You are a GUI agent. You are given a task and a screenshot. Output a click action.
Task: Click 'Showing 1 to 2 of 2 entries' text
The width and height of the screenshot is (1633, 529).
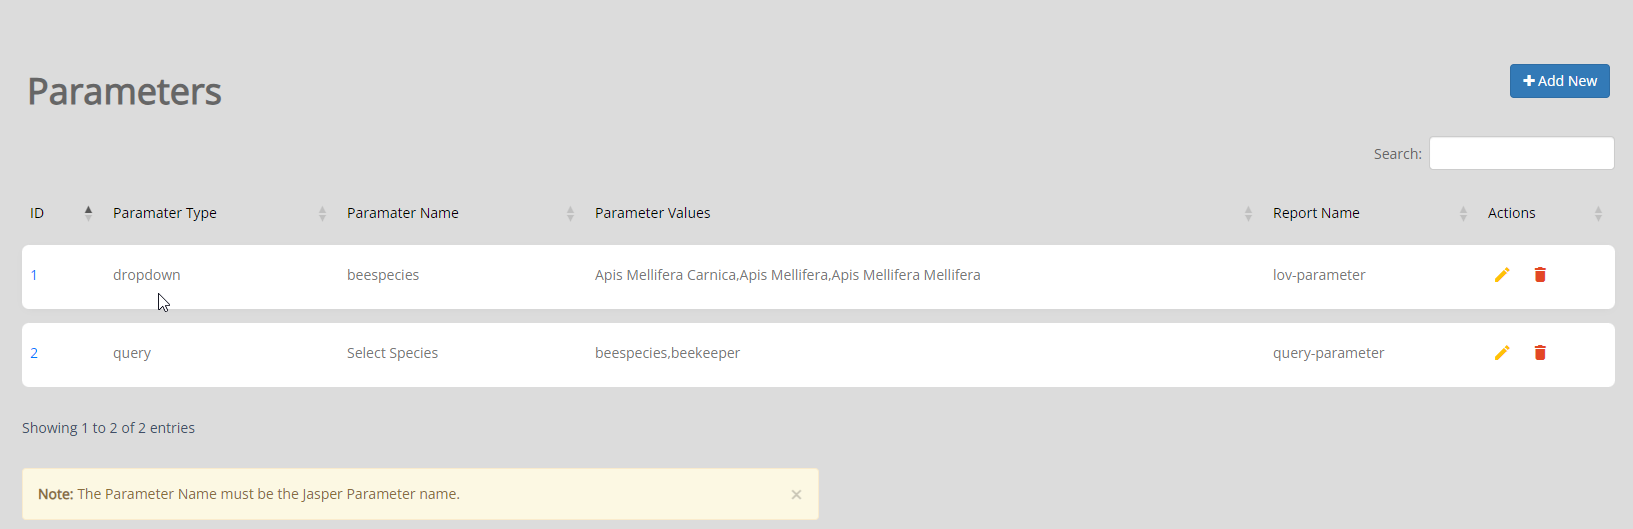pos(108,428)
